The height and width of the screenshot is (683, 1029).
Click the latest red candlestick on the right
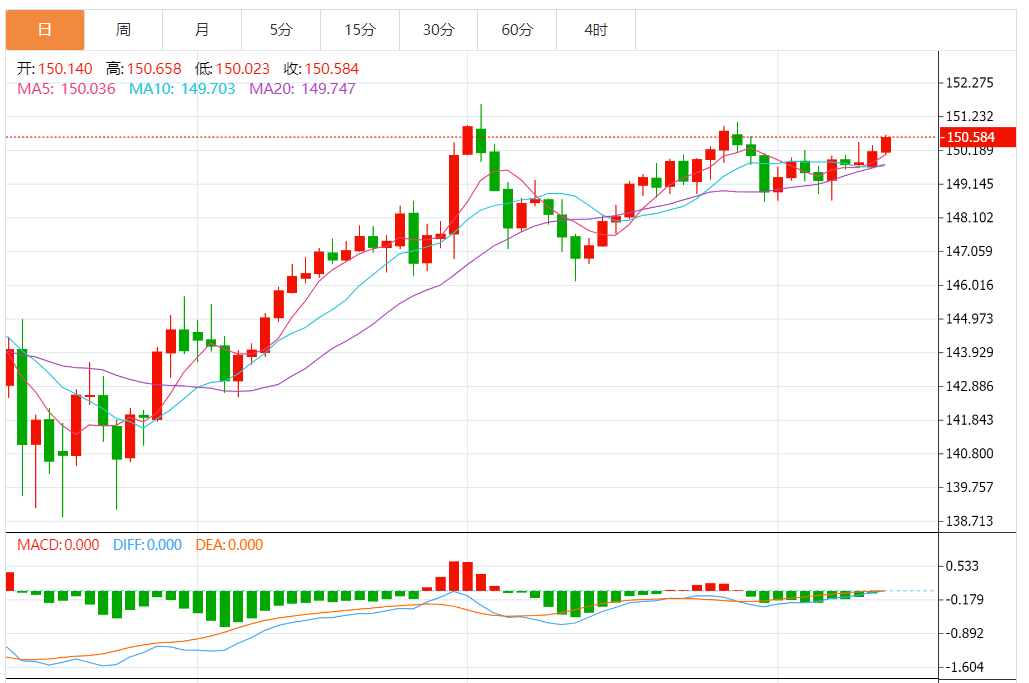[886, 144]
